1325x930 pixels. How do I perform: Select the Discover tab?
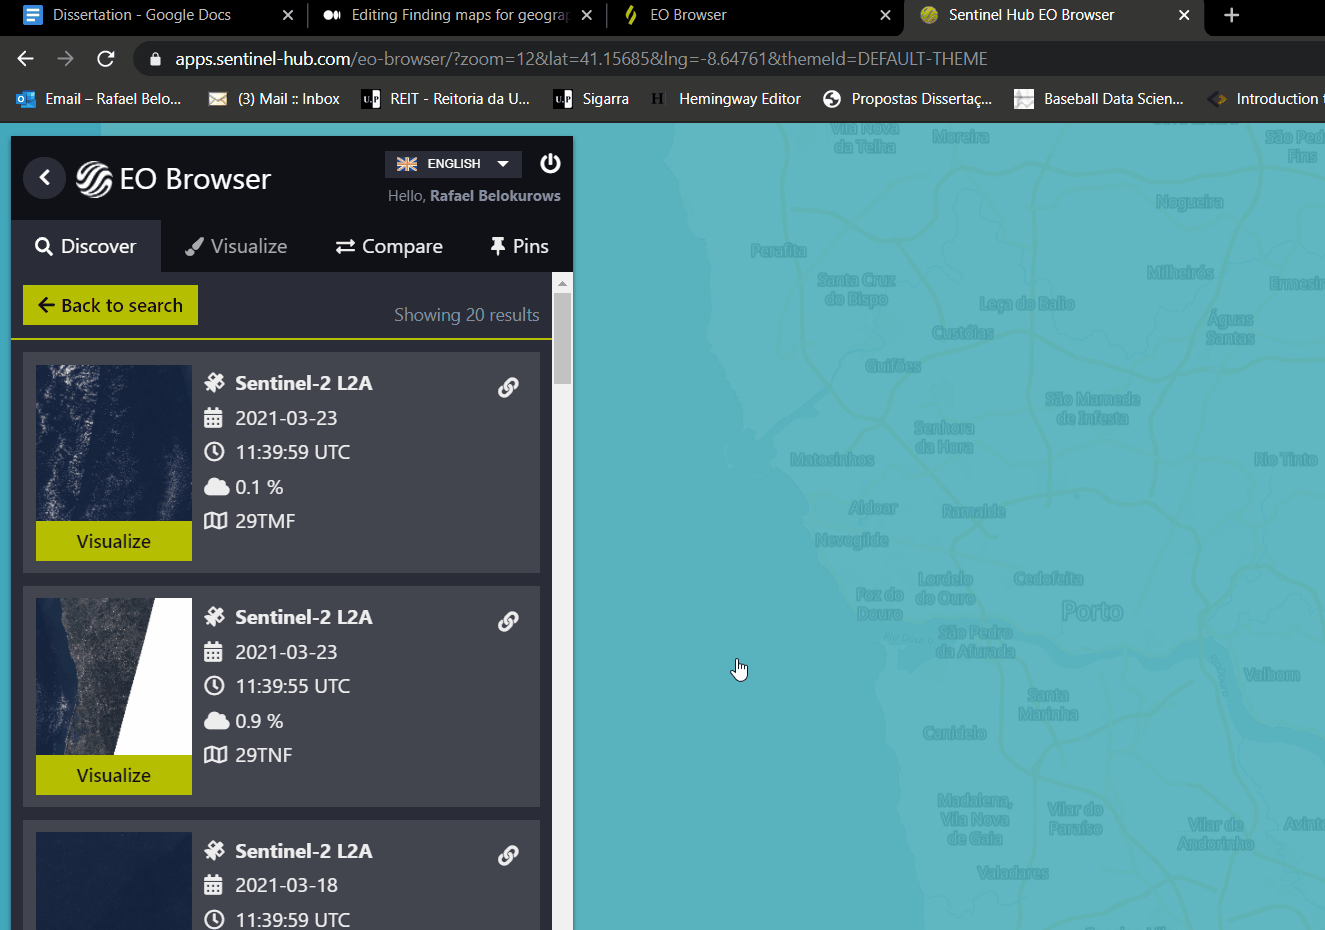coord(86,246)
